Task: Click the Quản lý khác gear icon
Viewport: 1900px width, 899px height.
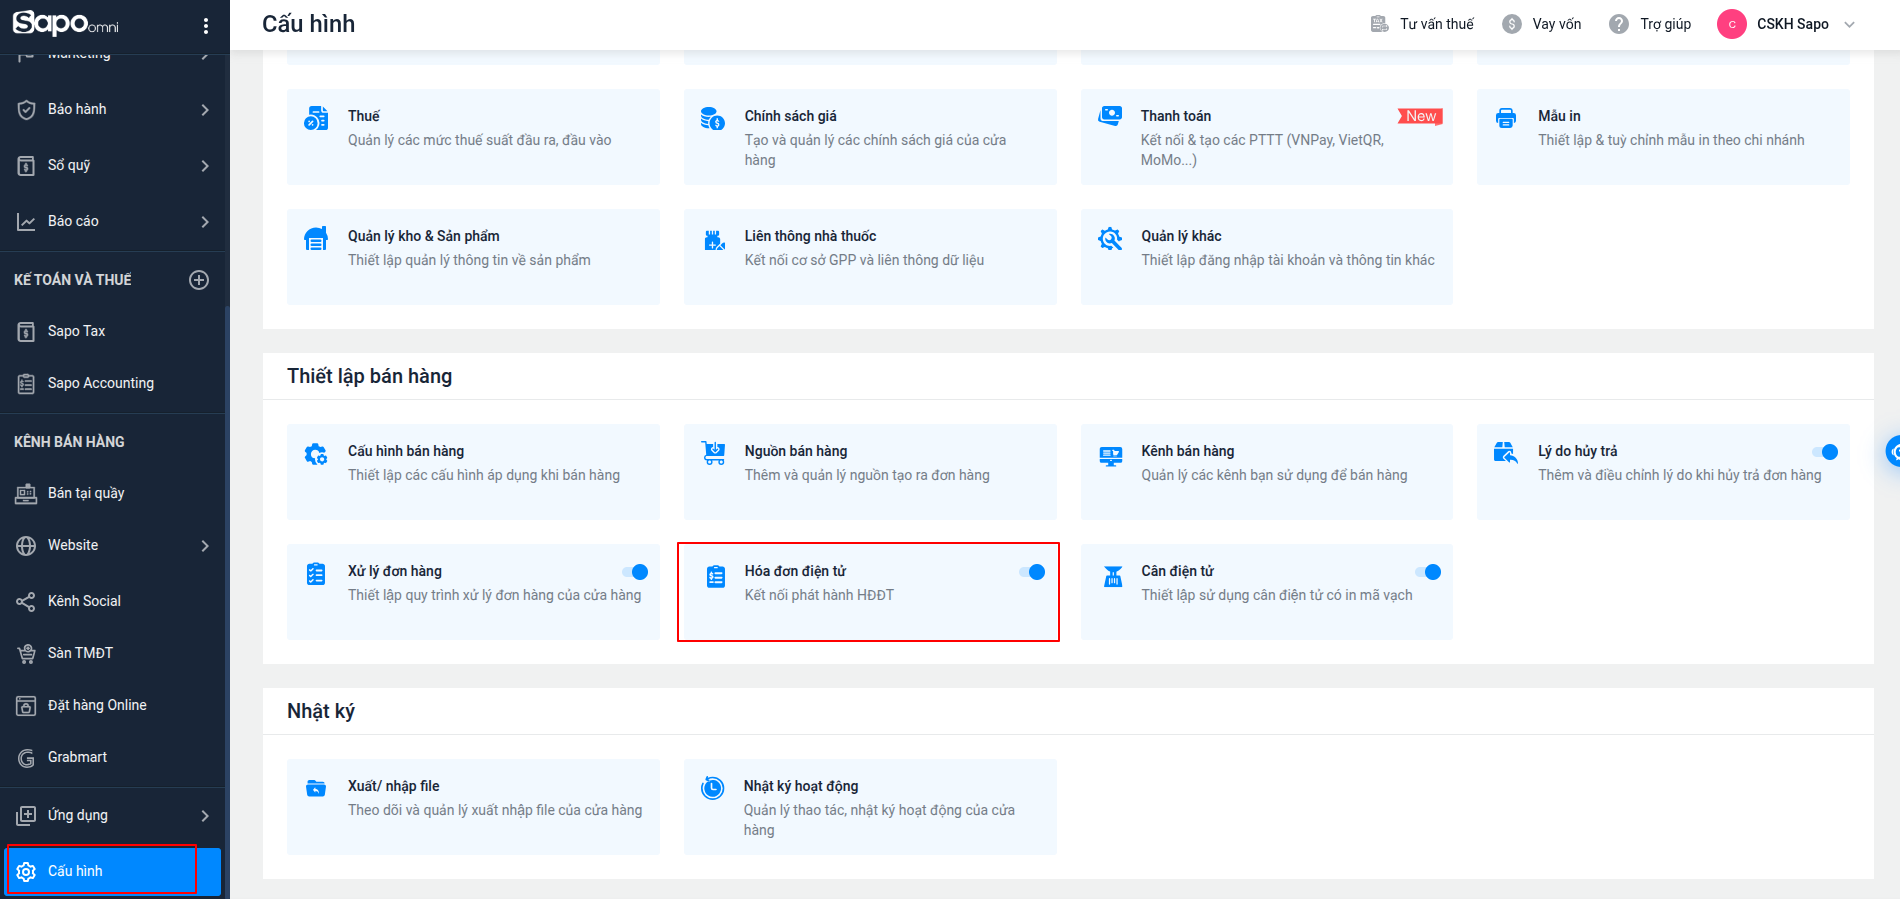Action: point(1110,238)
